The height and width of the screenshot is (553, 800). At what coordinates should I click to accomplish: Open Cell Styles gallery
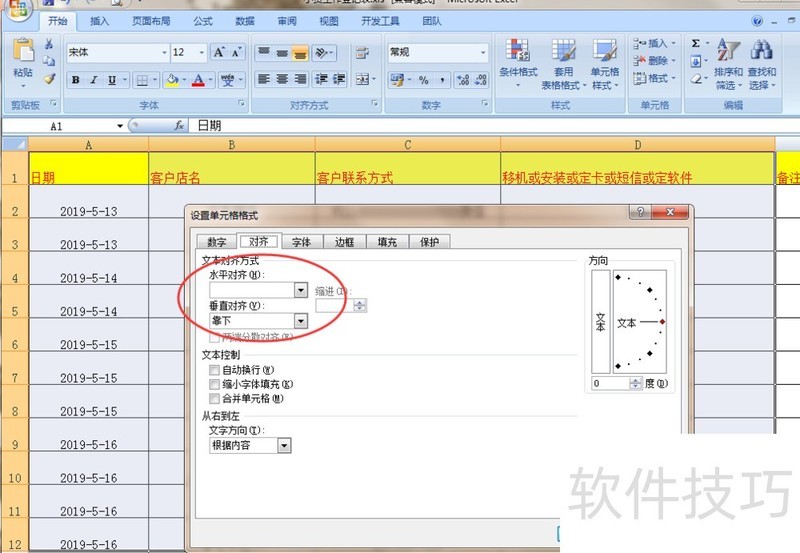(605, 63)
